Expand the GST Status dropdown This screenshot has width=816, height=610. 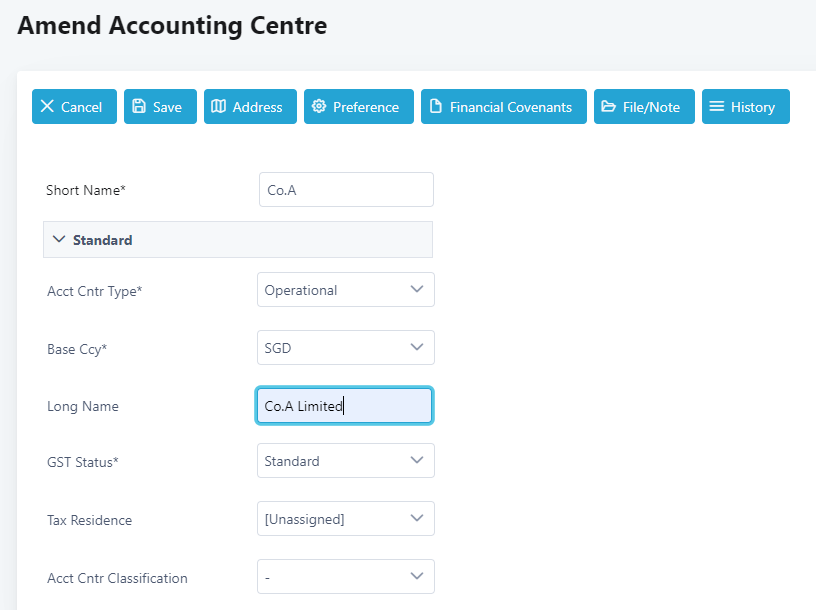[345, 461]
